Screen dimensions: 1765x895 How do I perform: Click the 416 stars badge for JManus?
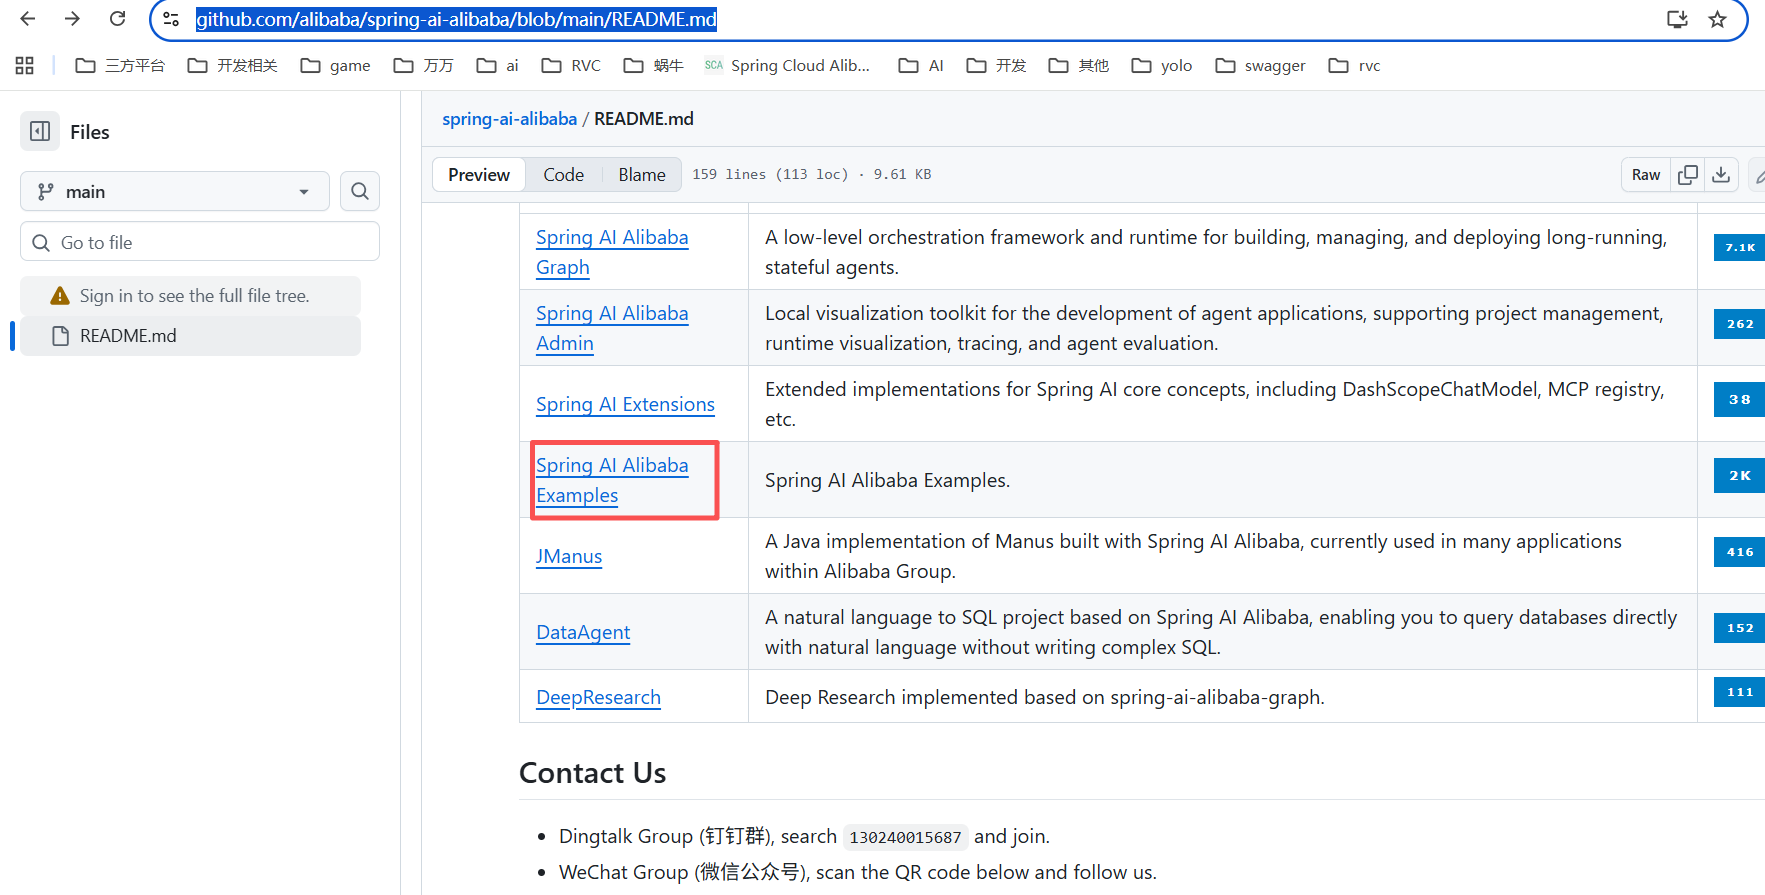1739,552
